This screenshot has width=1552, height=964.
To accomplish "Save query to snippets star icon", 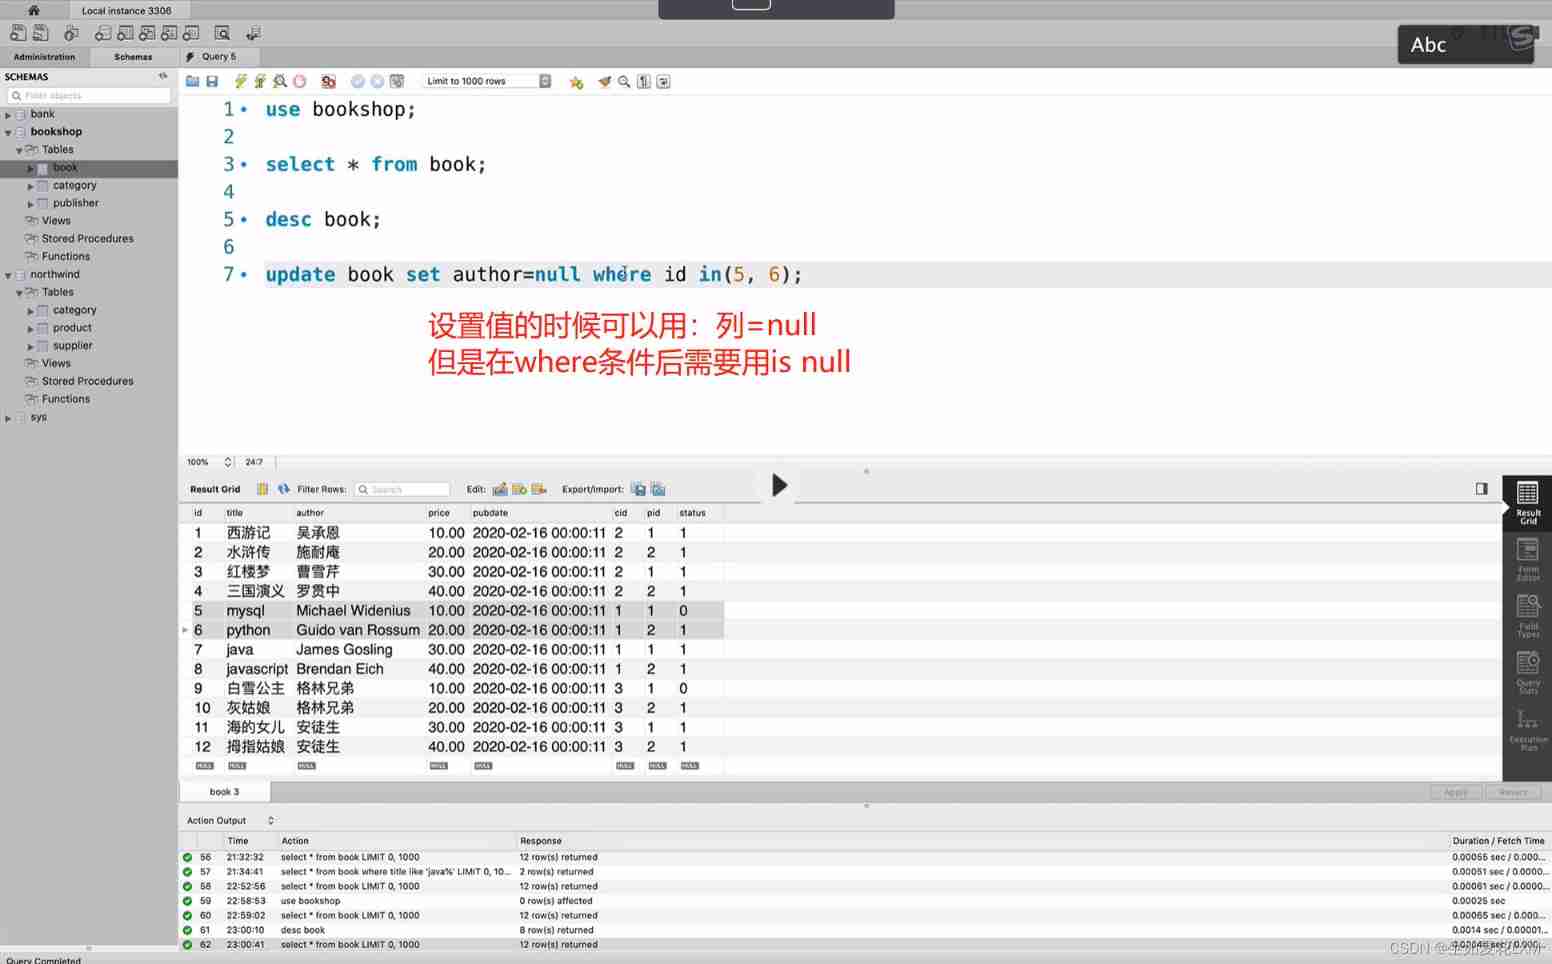I will coord(576,82).
